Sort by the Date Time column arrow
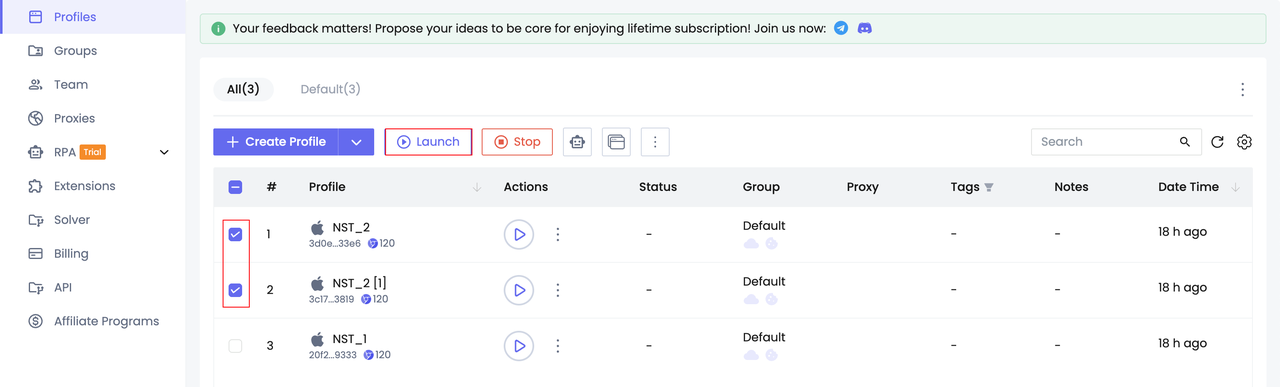 (1235, 187)
